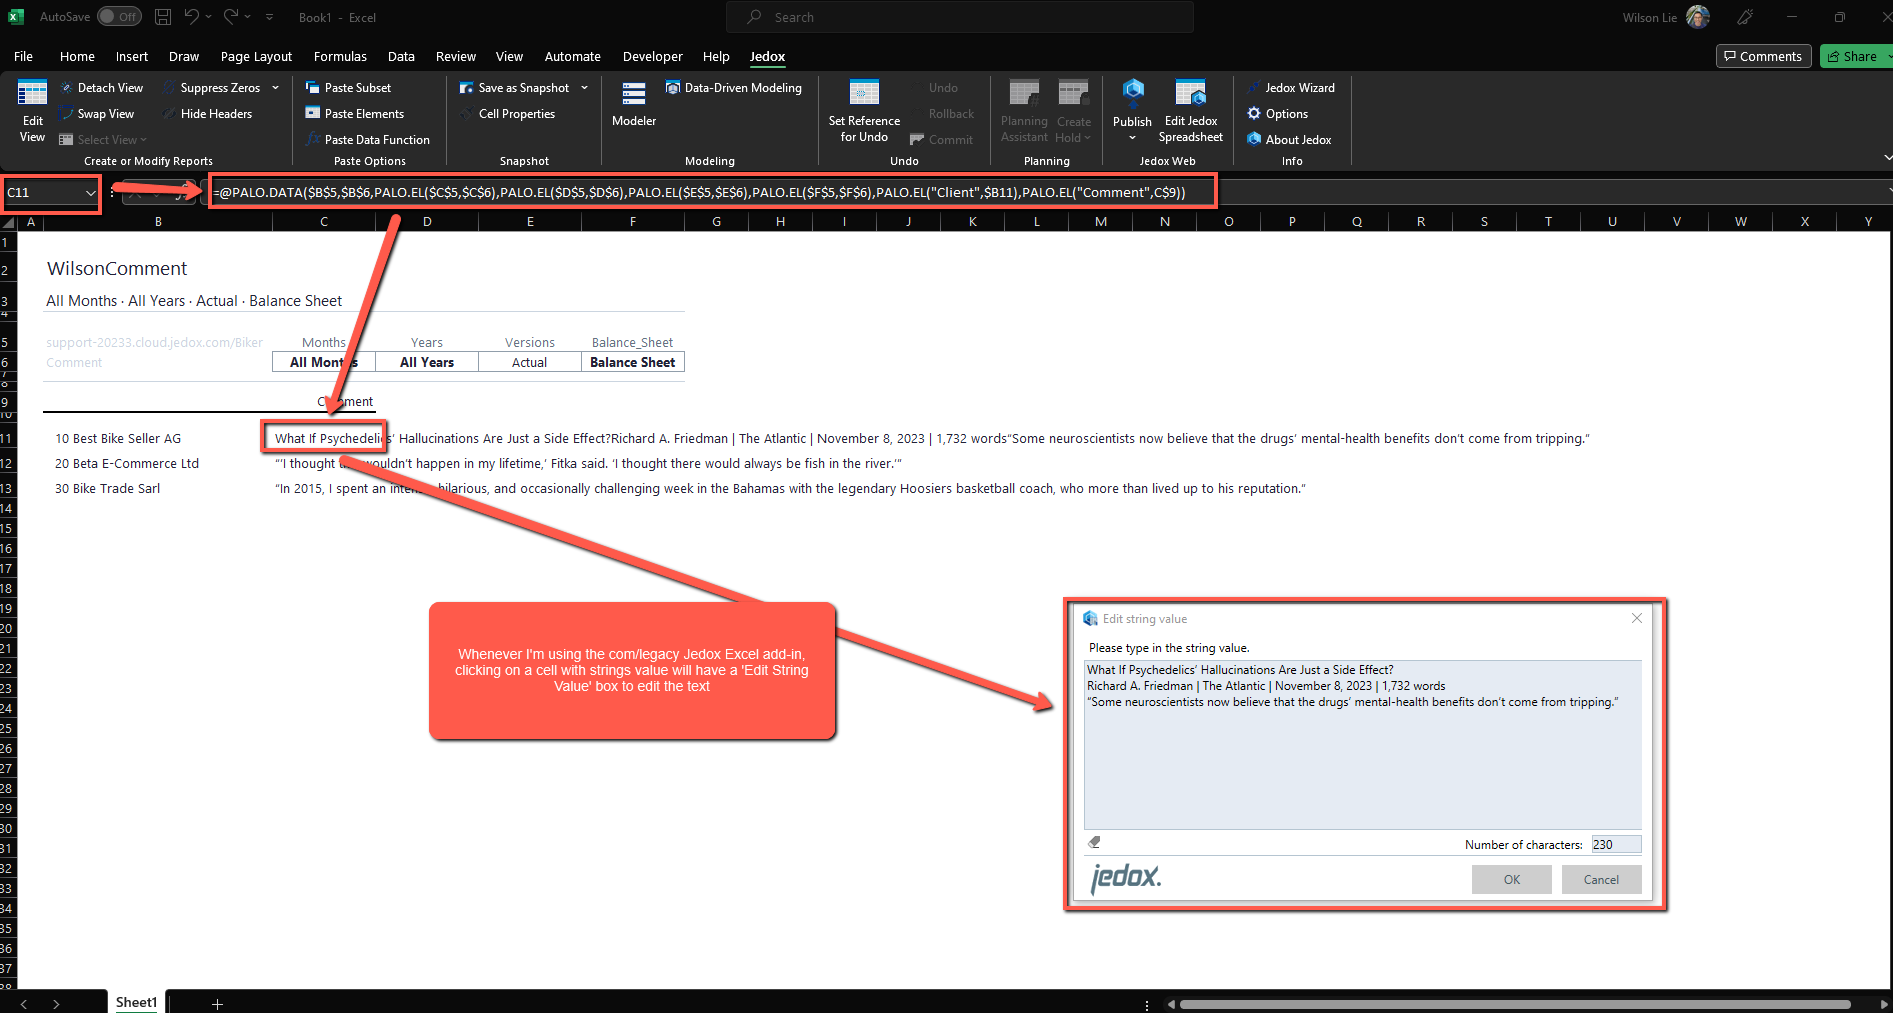
Task: Toggle the AutoSave switch
Action: click(x=119, y=17)
